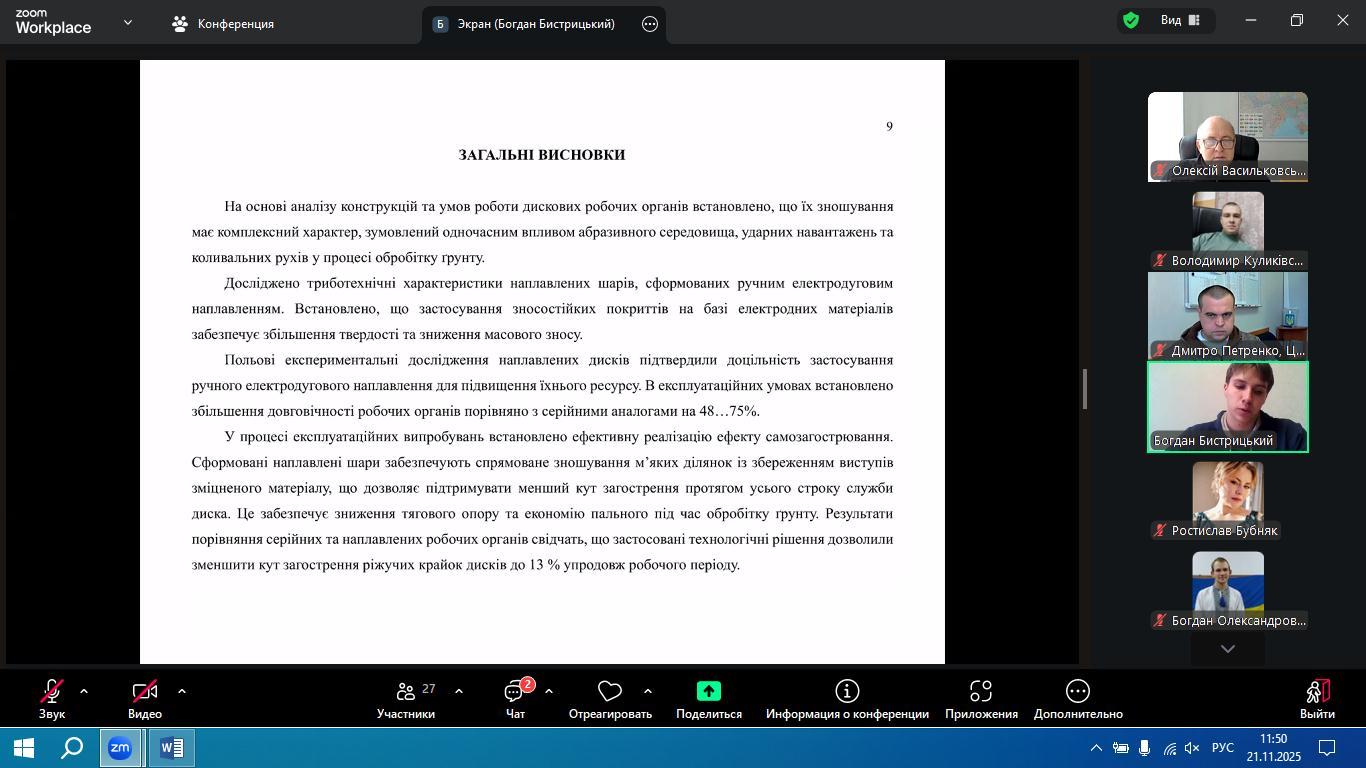Leave the meeting with Выйти button
1366x768 pixels.
[1317, 699]
